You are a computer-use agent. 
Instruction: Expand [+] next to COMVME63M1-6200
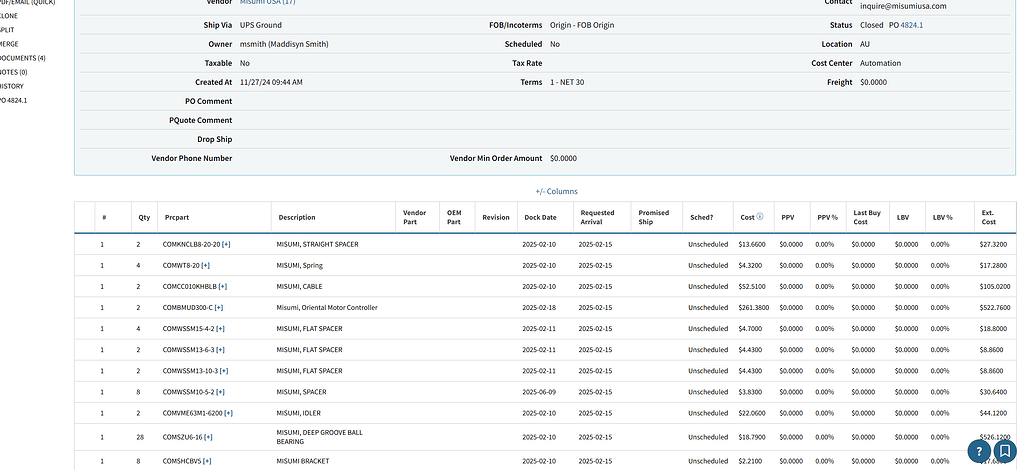tap(228, 413)
